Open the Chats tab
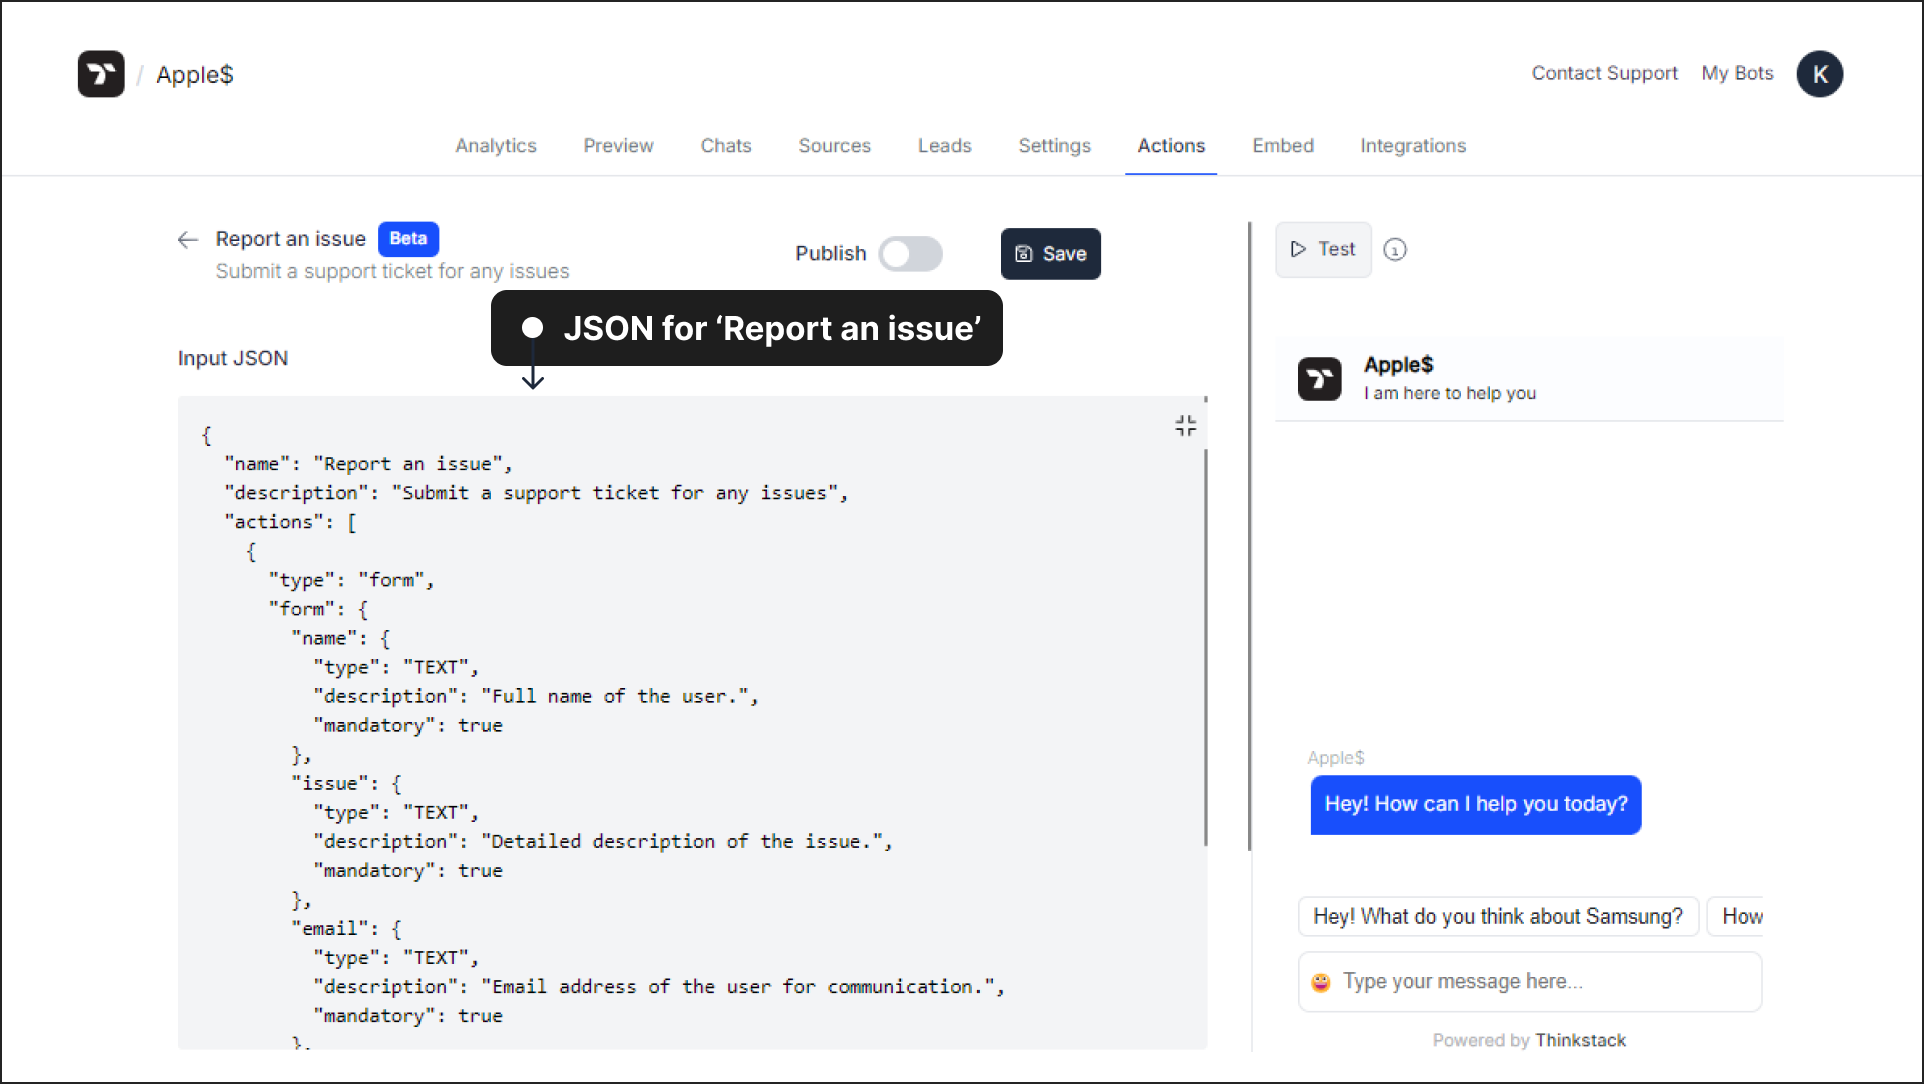 pyautogui.click(x=726, y=146)
